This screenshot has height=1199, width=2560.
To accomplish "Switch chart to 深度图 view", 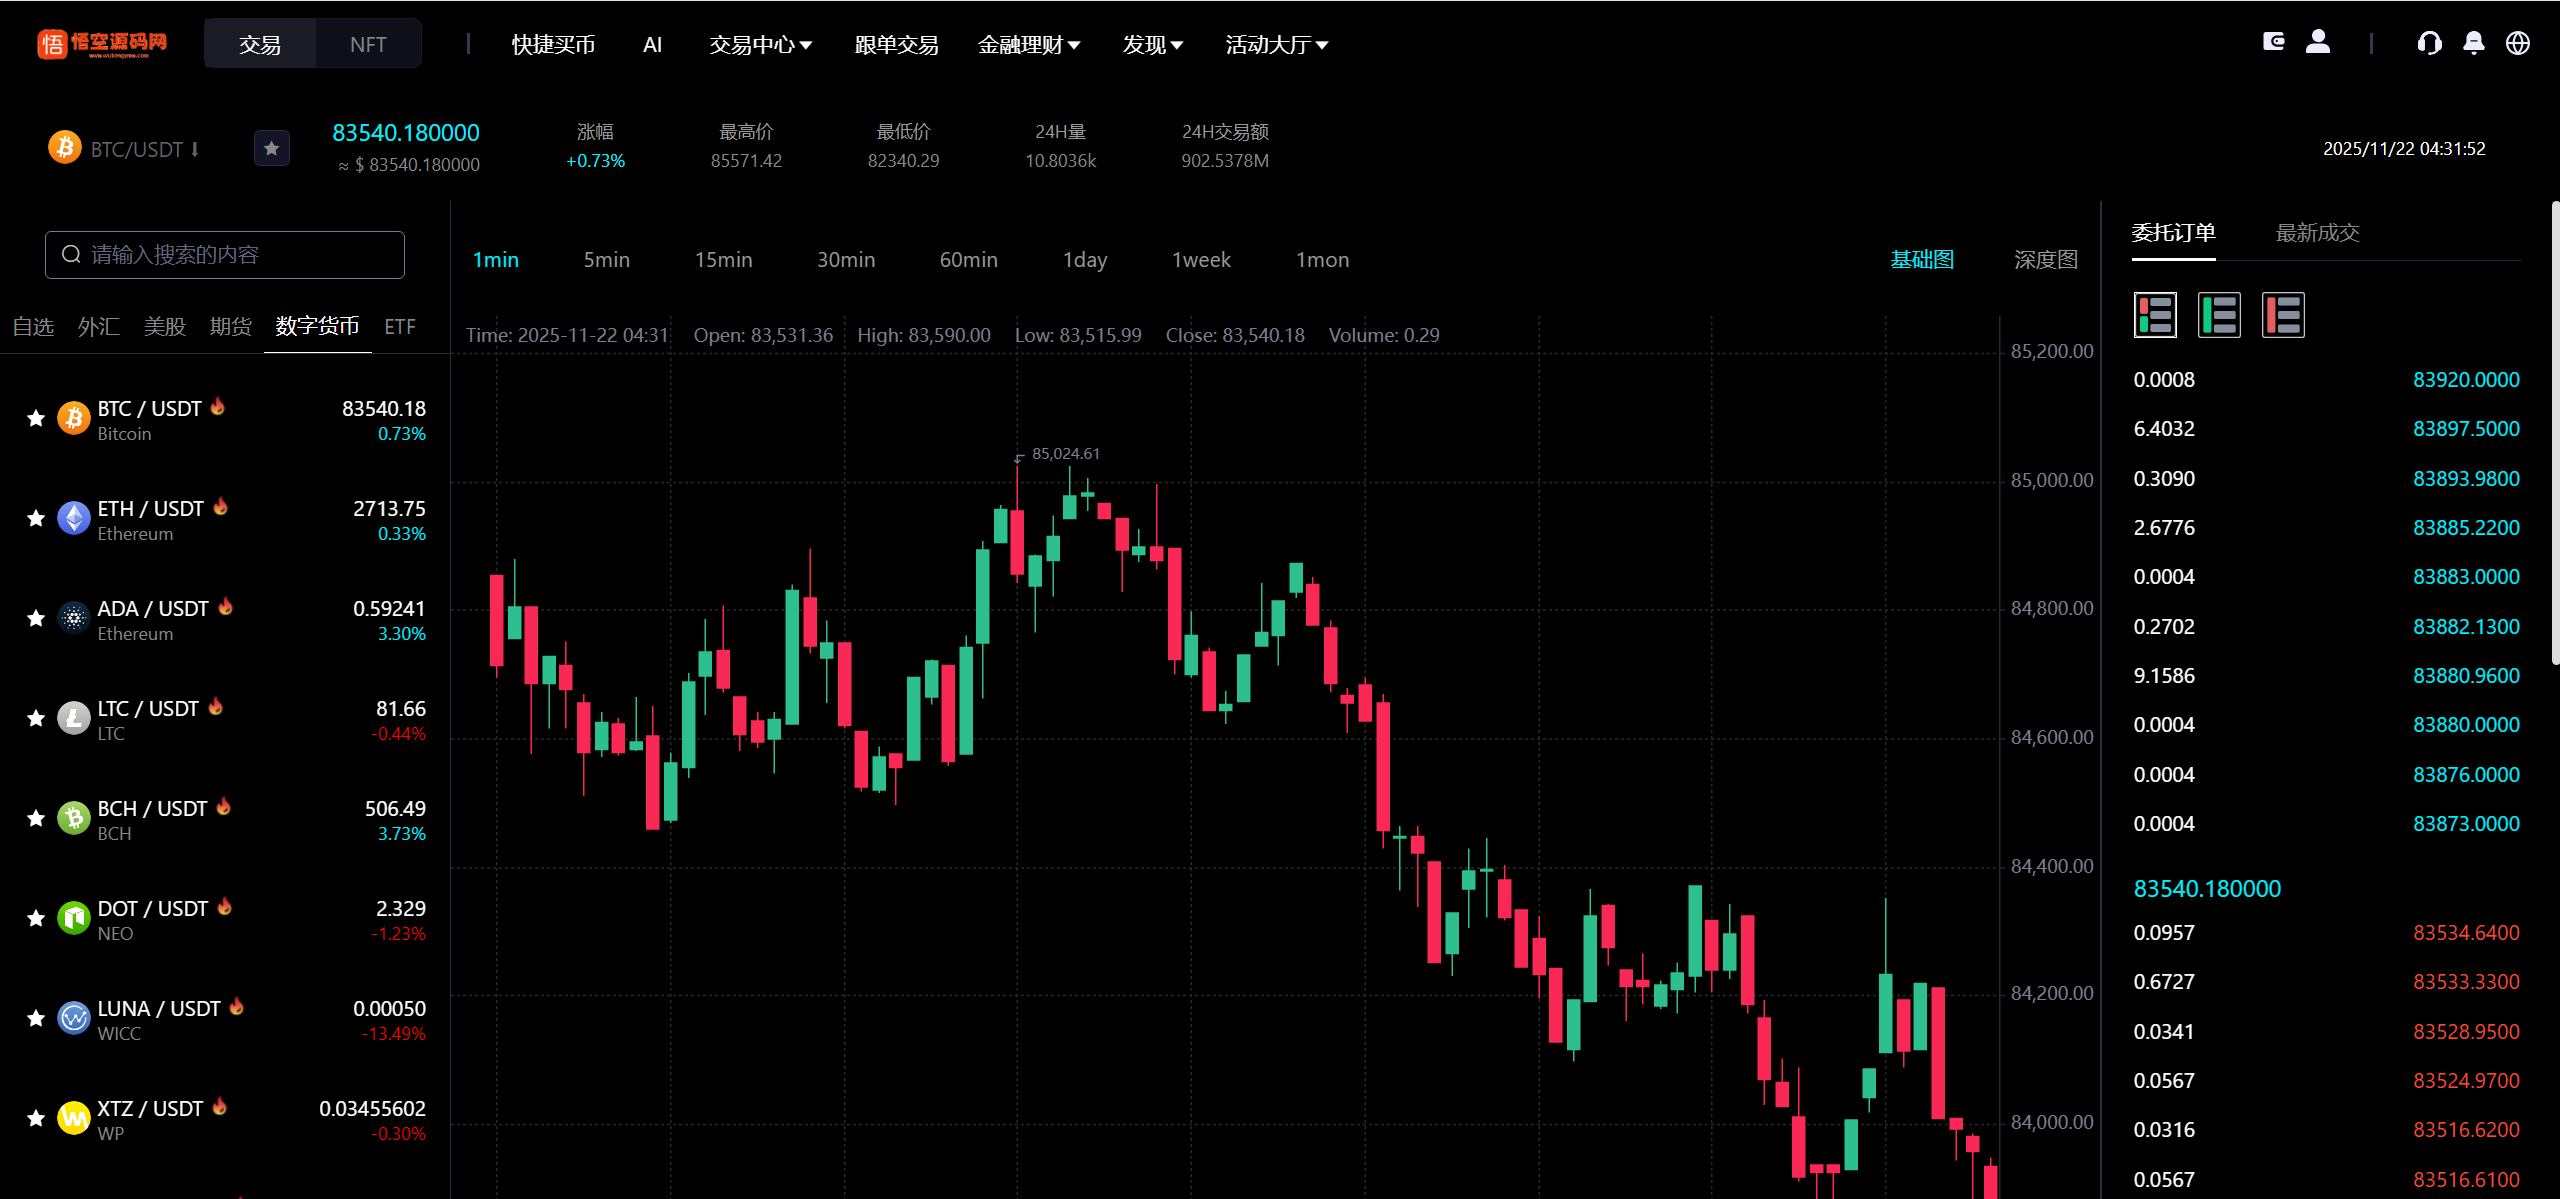I will pos(2045,260).
